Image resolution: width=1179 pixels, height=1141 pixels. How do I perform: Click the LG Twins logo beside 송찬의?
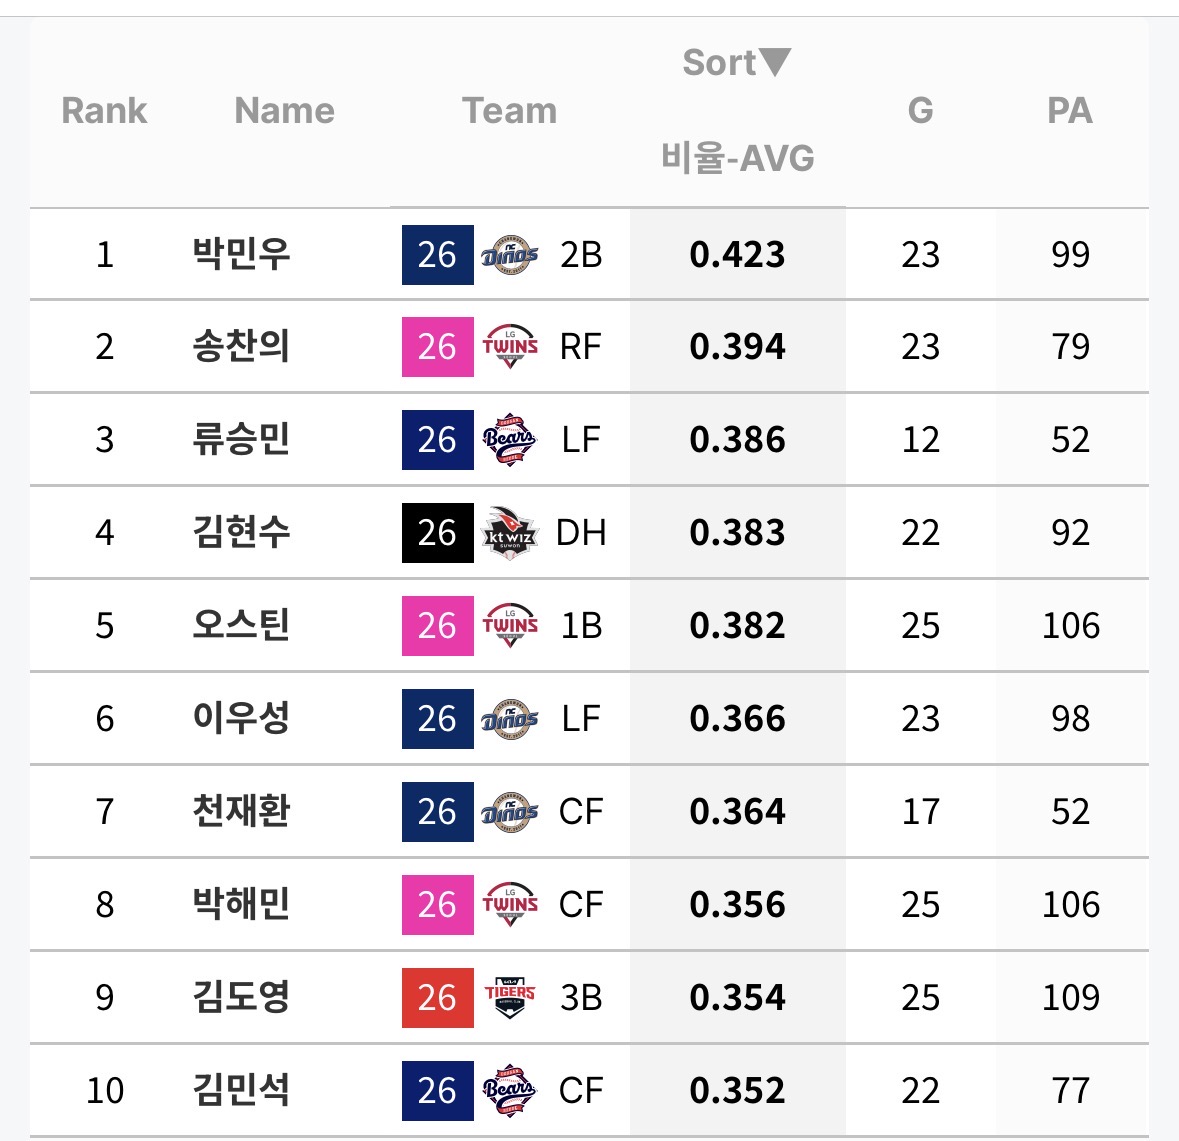point(510,347)
